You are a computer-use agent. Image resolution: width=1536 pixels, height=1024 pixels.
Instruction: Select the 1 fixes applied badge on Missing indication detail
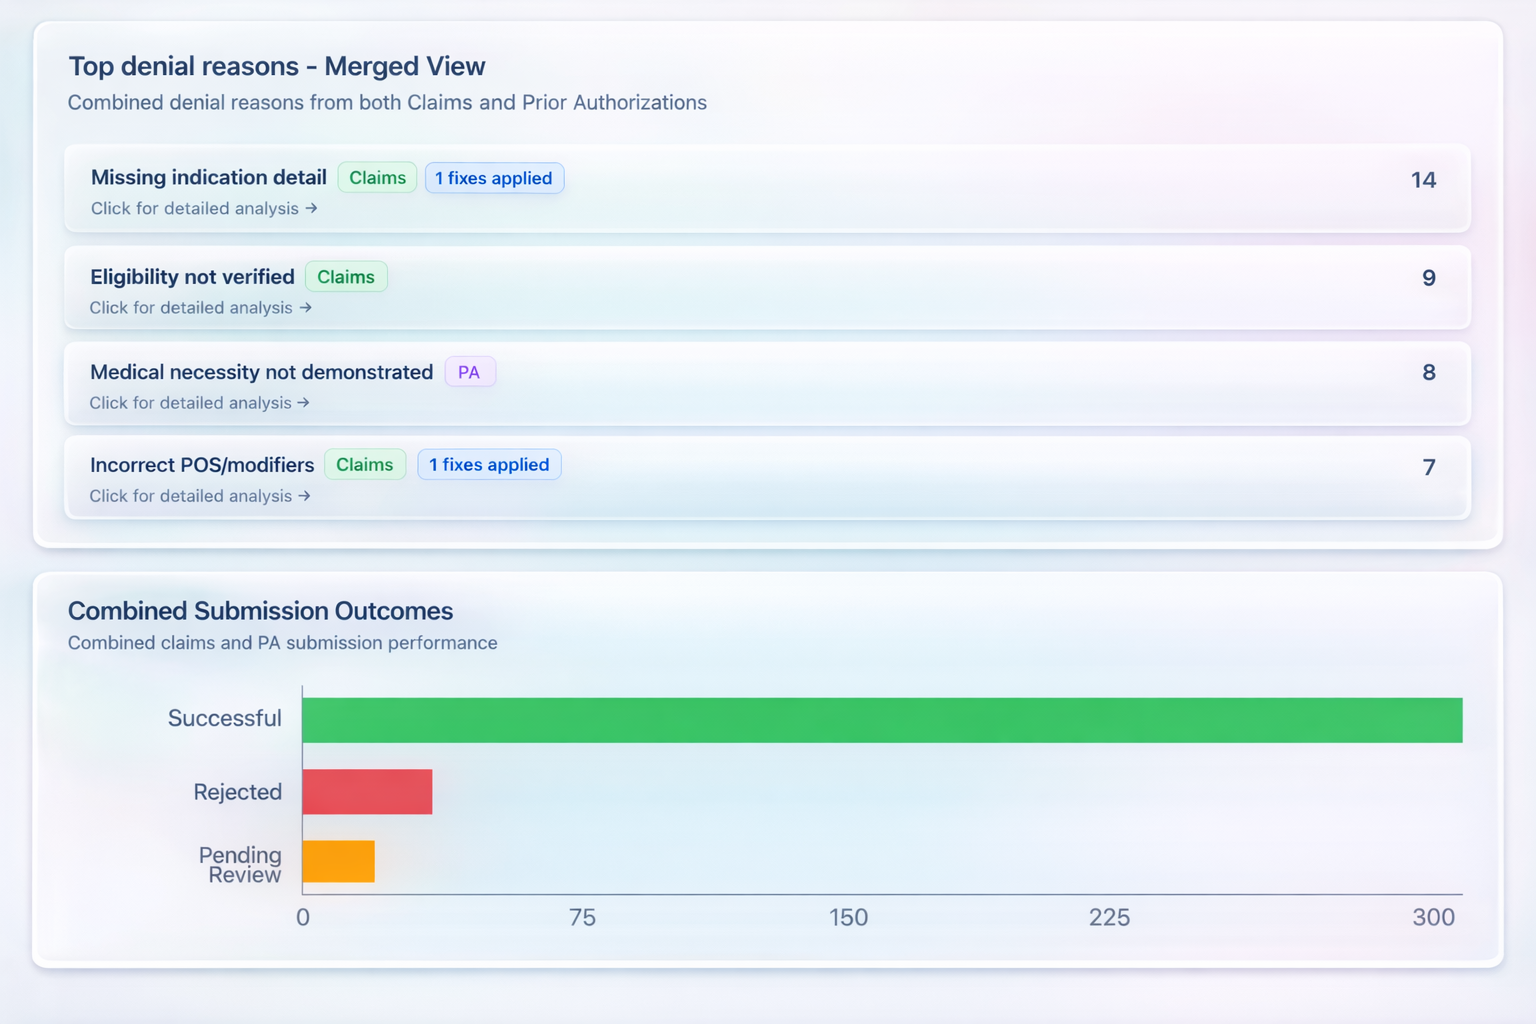point(494,178)
